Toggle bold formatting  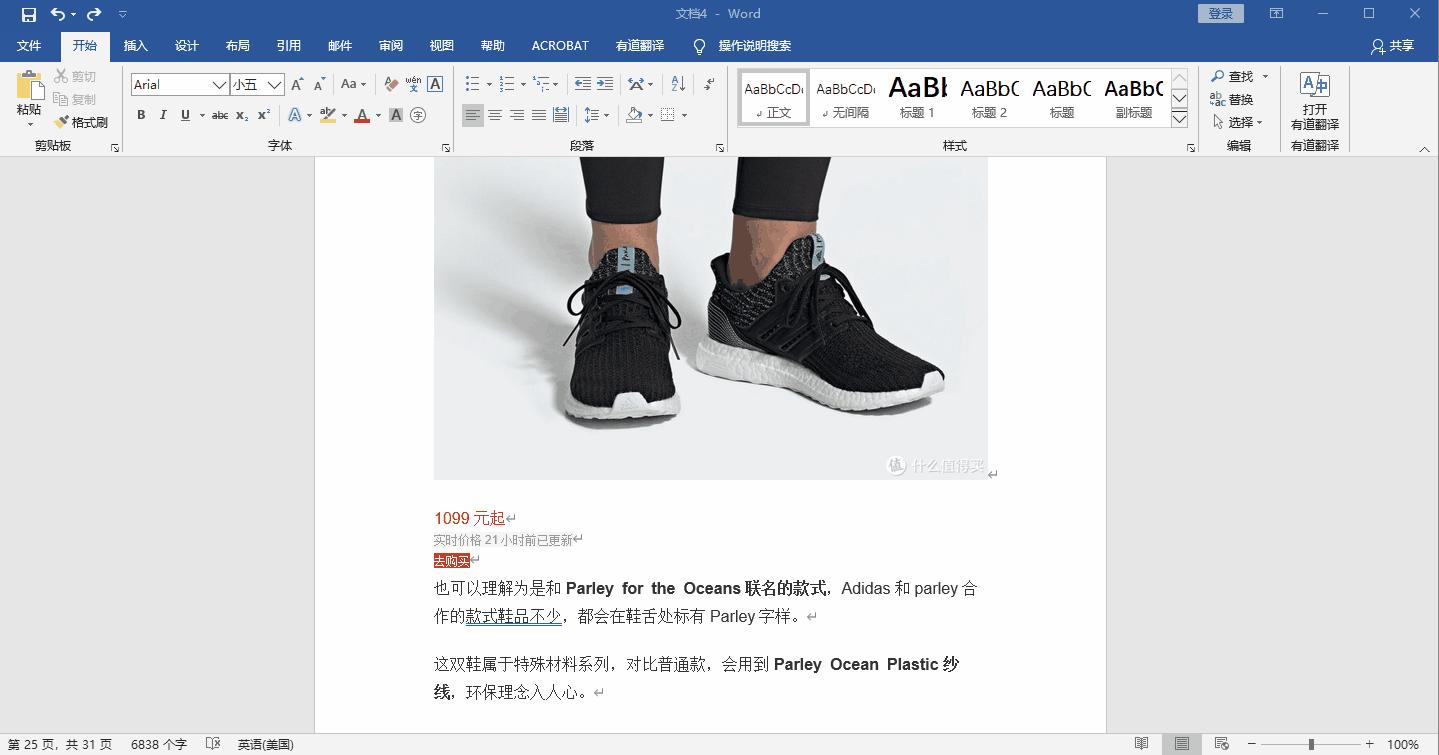tap(140, 115)
